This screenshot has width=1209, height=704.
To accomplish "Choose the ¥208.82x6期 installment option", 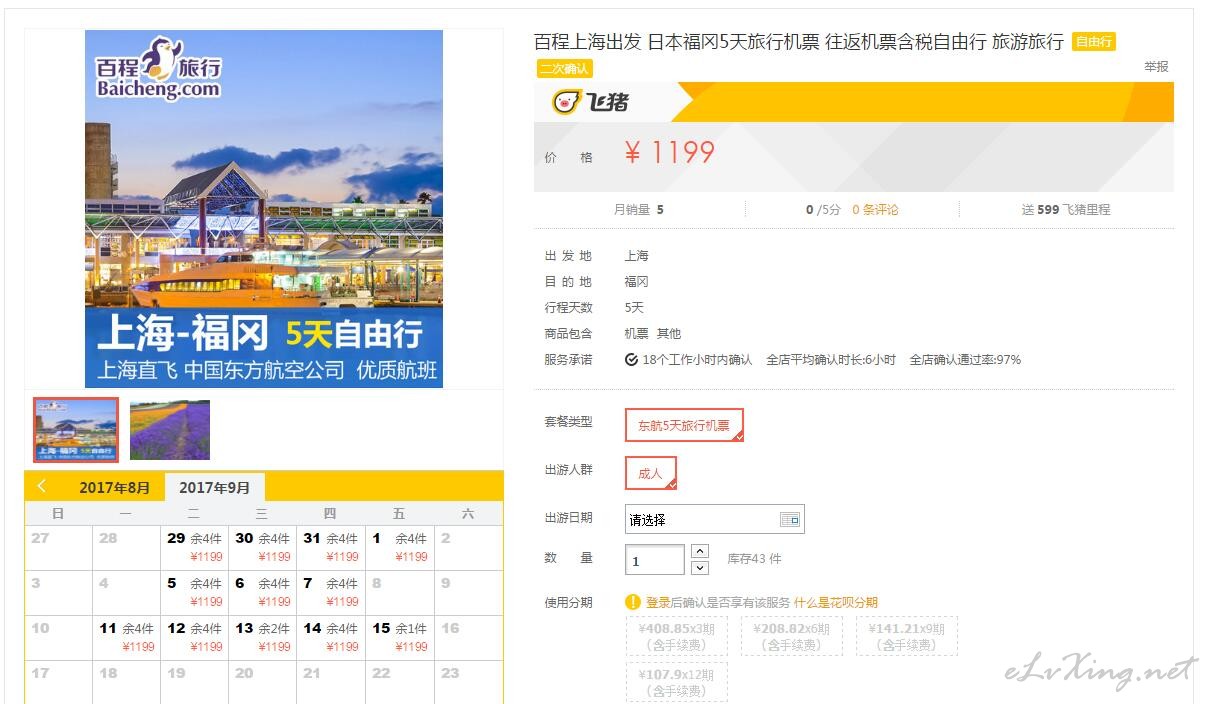I will (791, 636).
